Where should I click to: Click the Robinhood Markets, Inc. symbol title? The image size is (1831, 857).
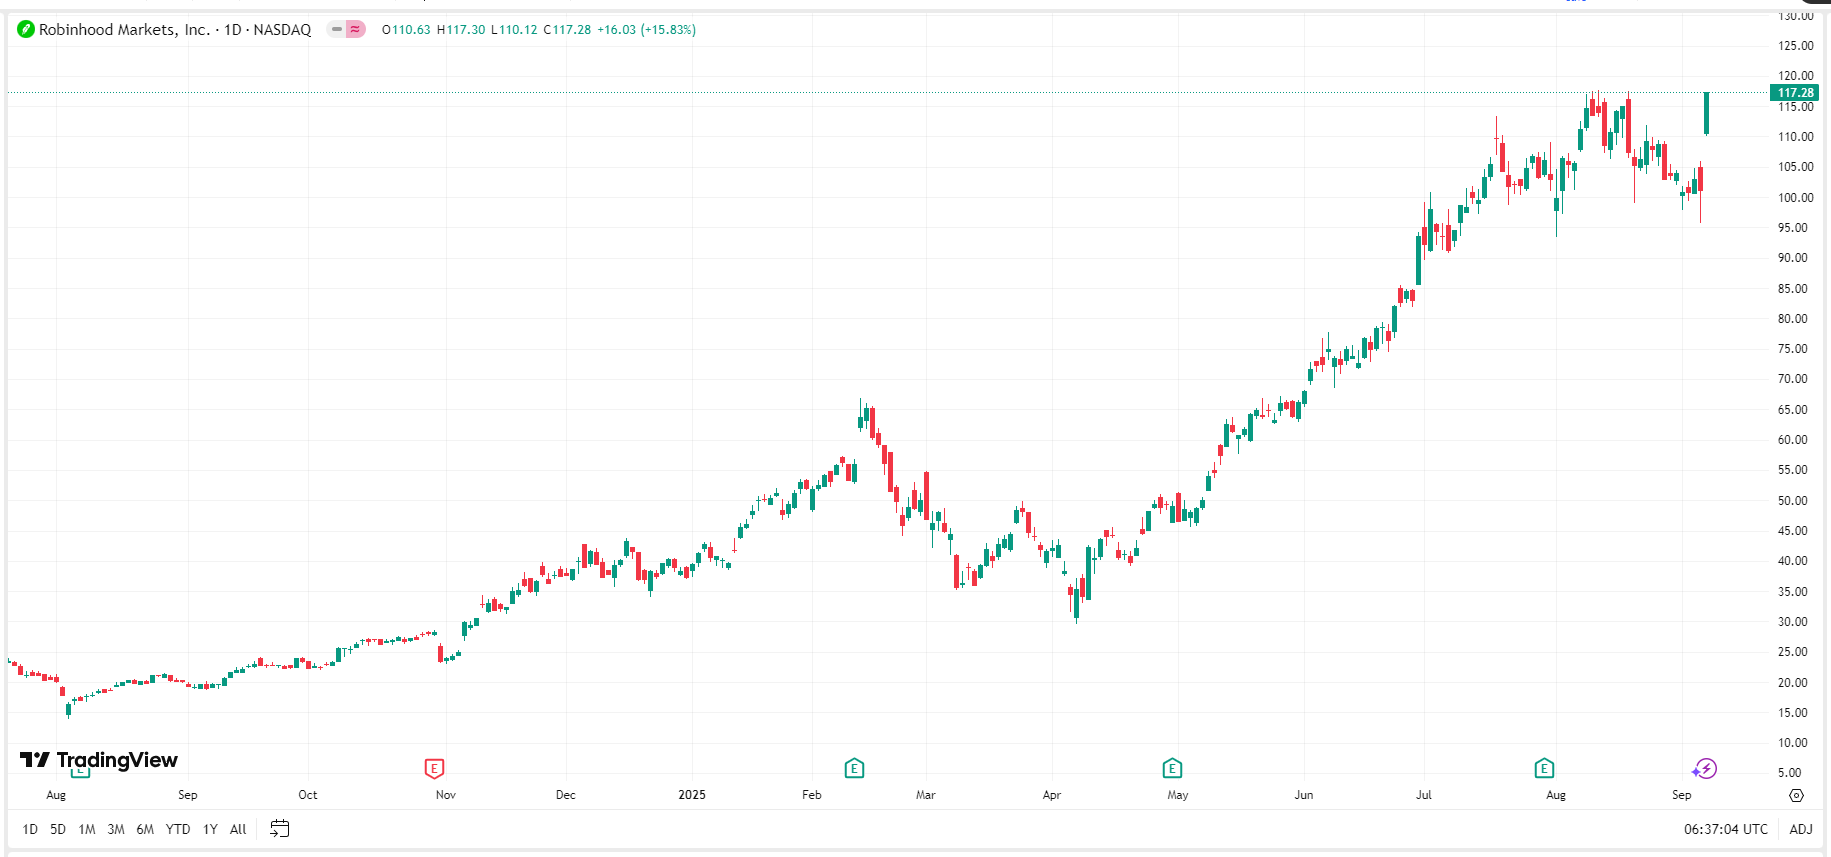pyautogui.click(x=124, y=30)
